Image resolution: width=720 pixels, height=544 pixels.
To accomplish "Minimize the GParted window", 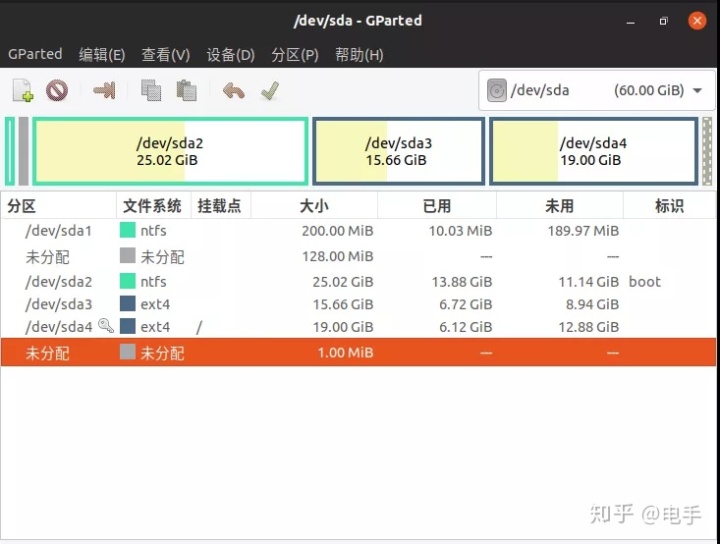I will pyautogui.click(x=630, y=22).
